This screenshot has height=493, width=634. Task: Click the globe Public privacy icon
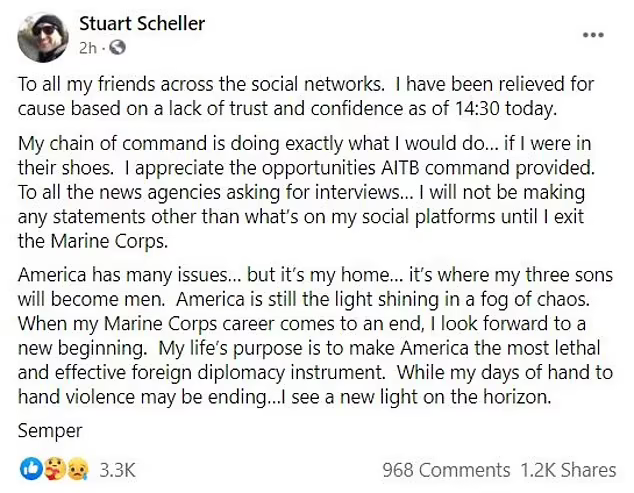click(116, 46)
